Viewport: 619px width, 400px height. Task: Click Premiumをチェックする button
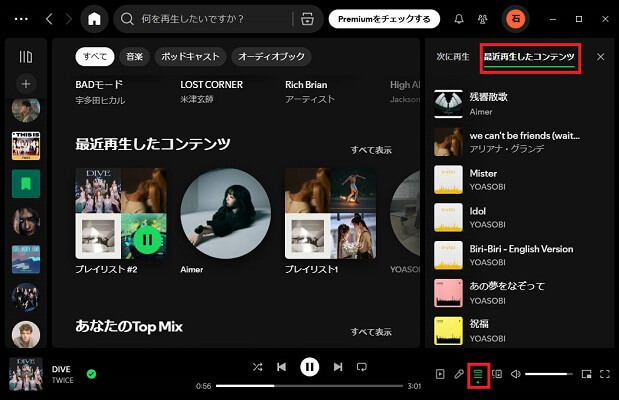click(384, 19)
